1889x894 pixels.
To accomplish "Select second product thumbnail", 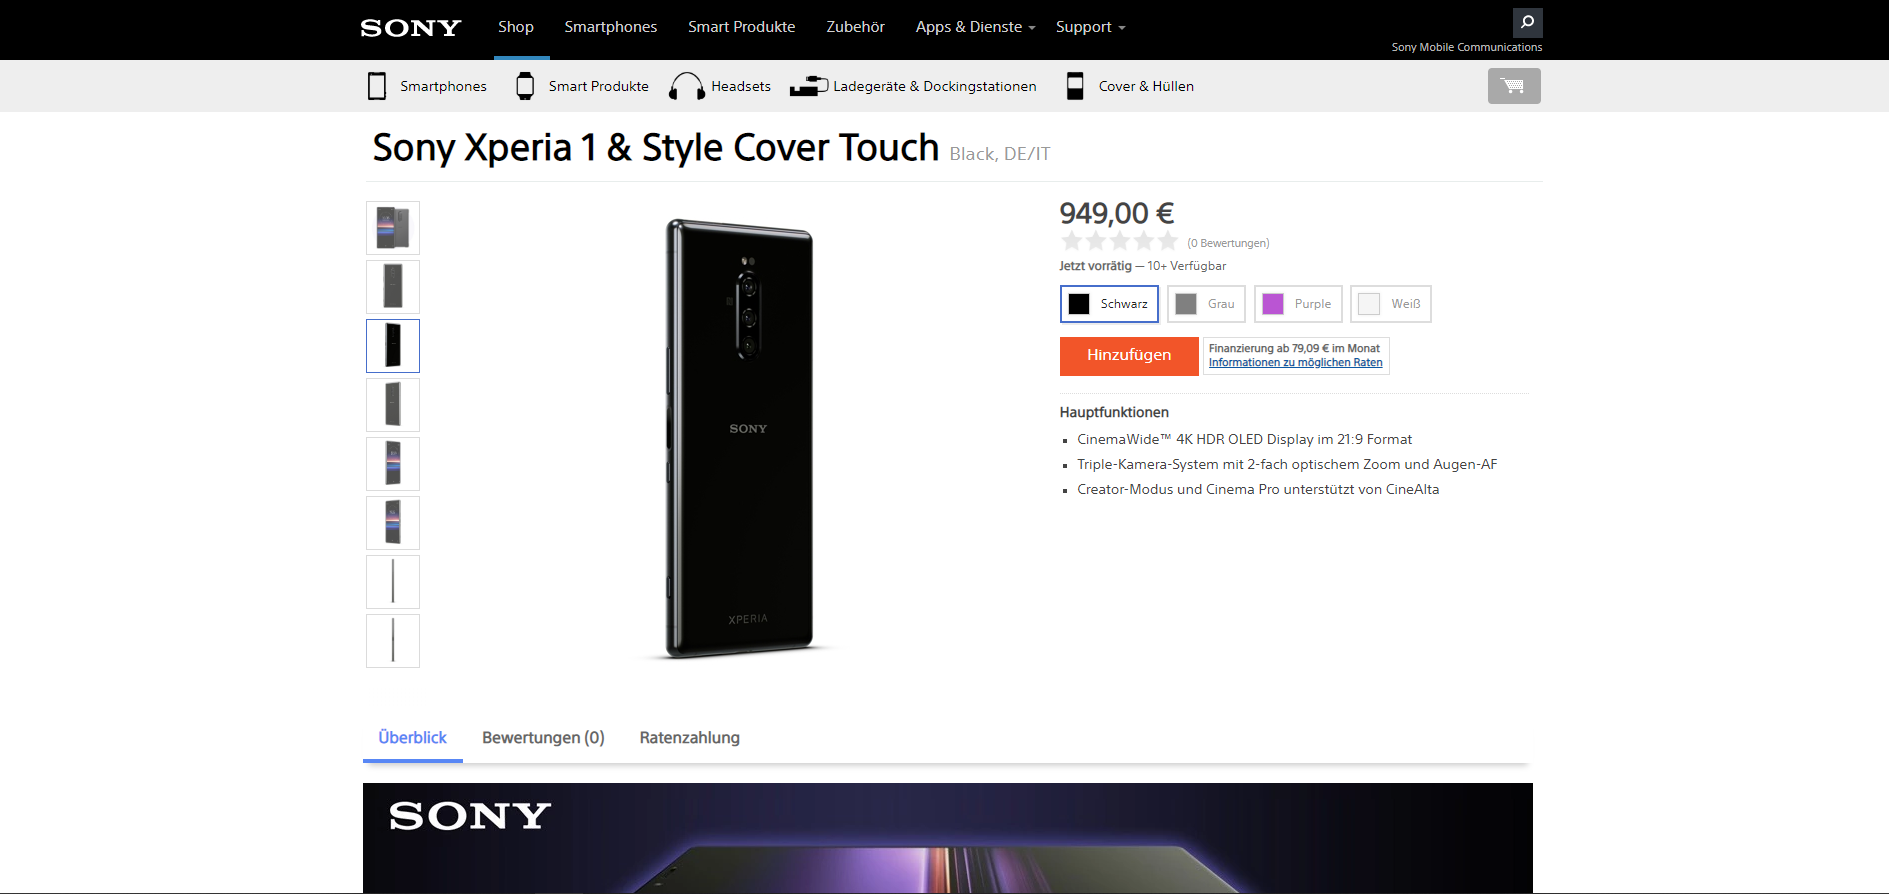I will (x=393, y=287).
